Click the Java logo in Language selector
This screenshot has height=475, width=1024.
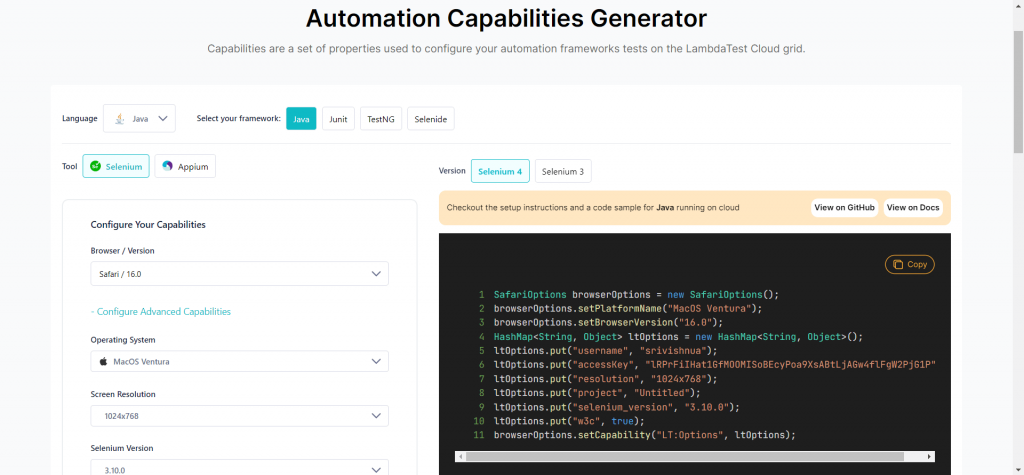[x=120, y=118]
